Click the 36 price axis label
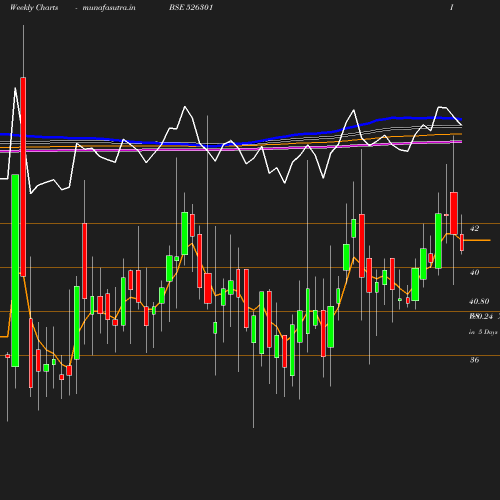The image size is (500, 500). 474,360
